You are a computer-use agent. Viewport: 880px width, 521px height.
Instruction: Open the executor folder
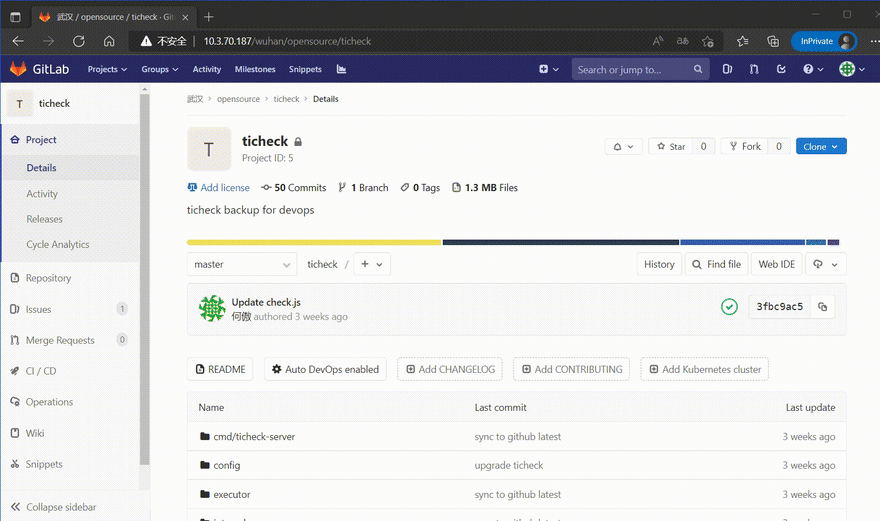click(x=232, y=495)
